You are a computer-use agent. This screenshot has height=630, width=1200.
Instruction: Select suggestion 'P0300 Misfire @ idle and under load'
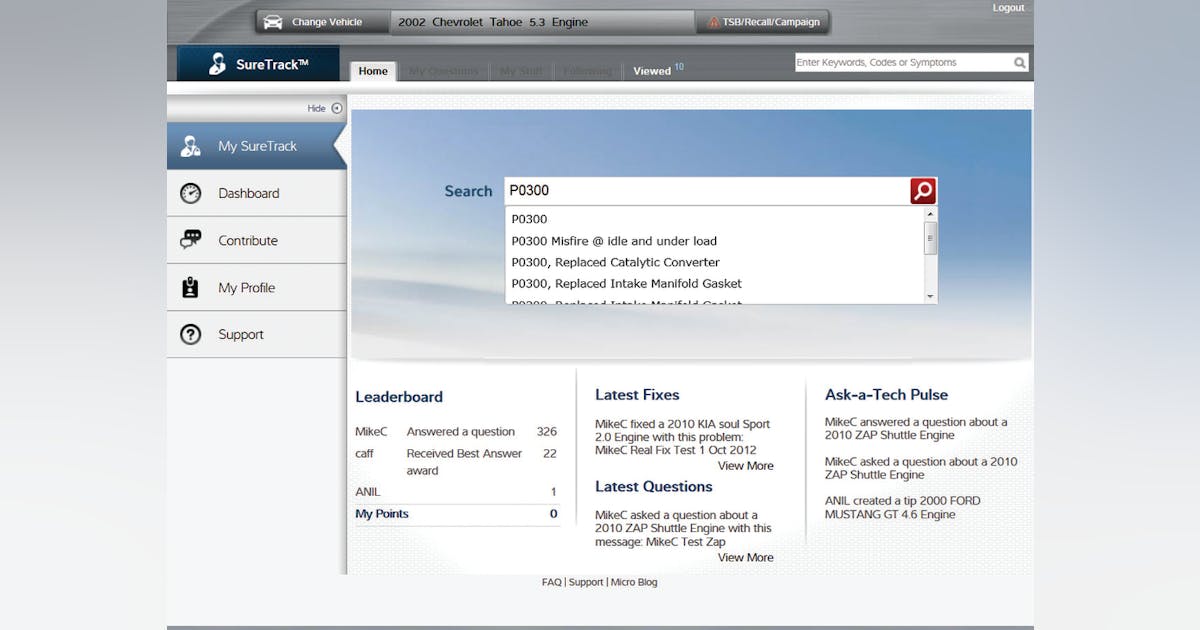coord(612,241)
